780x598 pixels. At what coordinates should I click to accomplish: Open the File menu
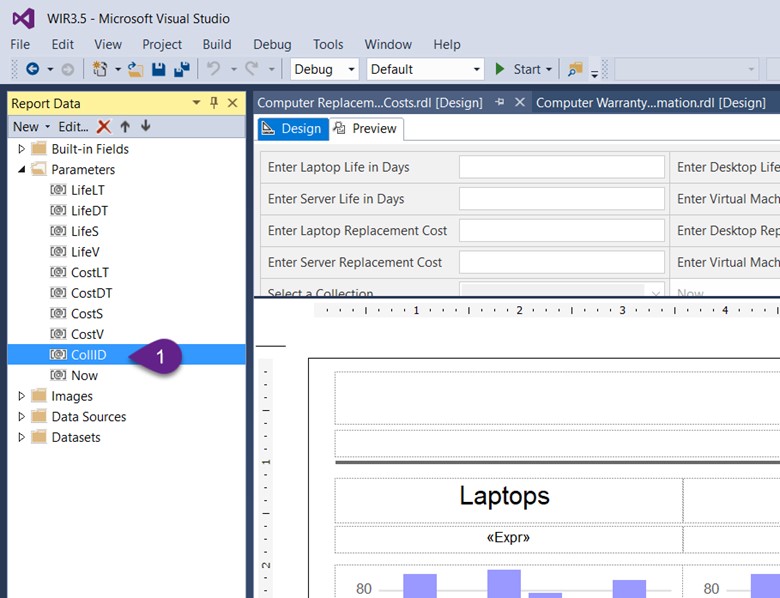[20, 44]
